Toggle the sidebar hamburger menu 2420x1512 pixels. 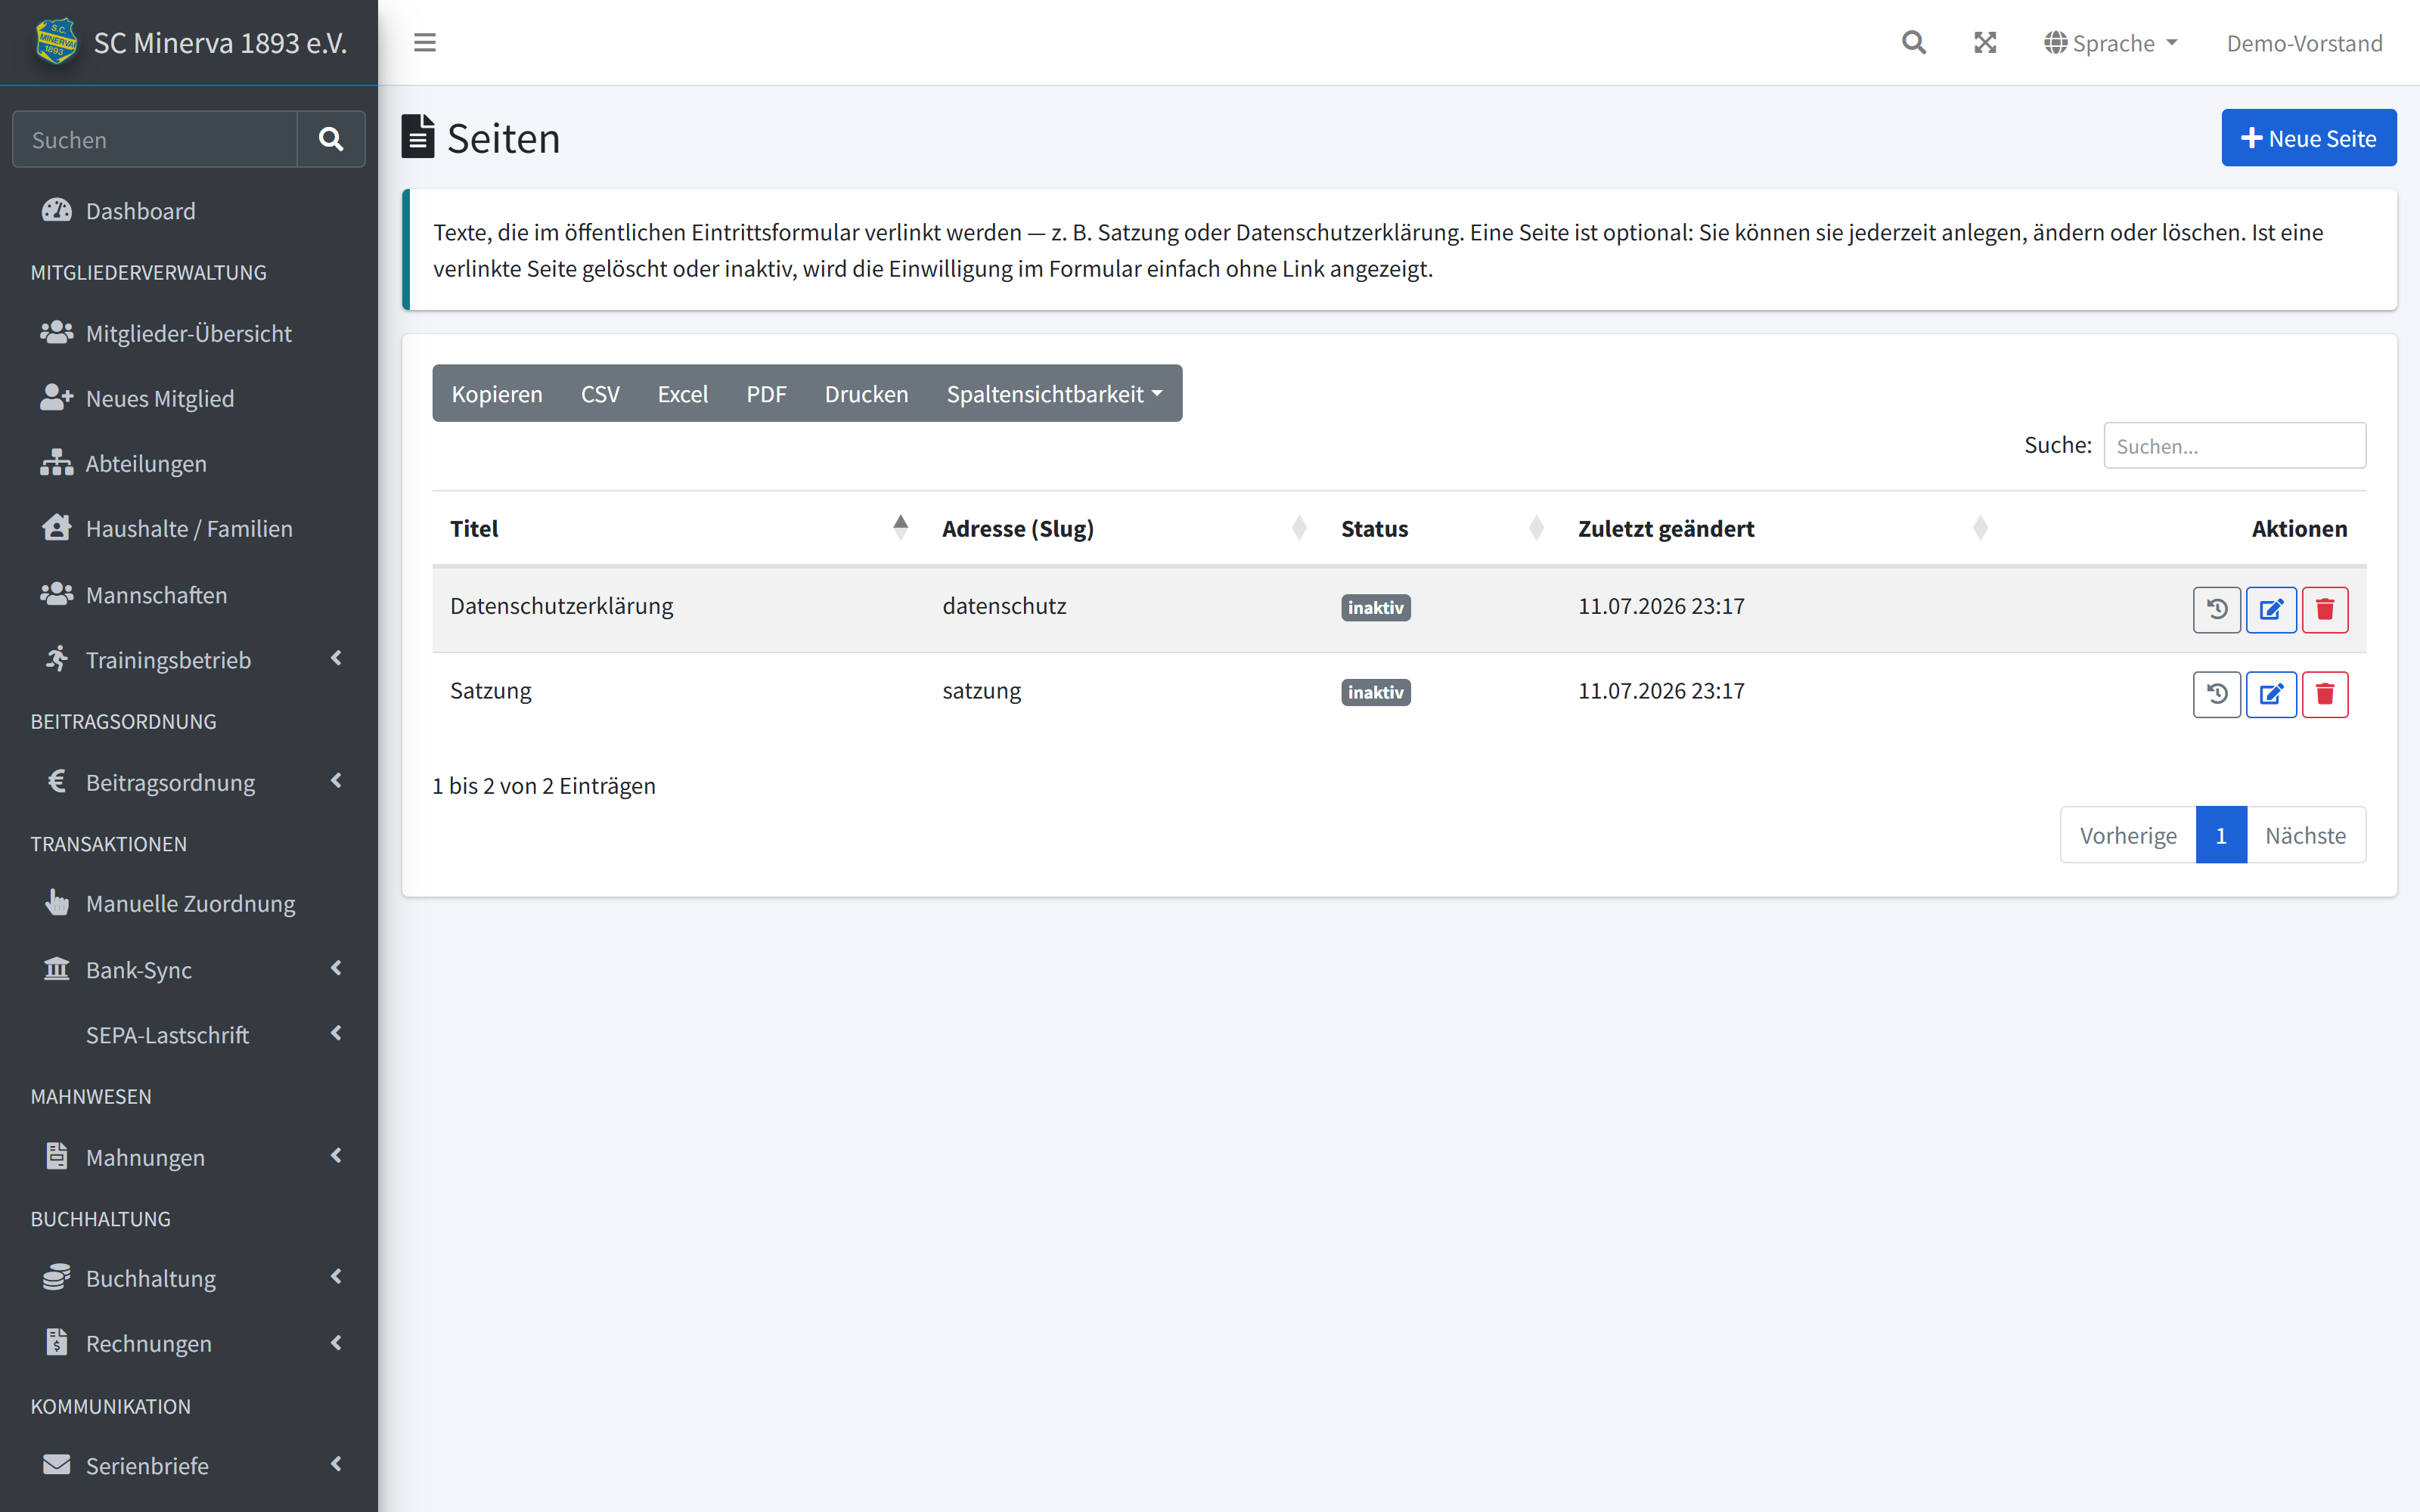pos(425,43)
